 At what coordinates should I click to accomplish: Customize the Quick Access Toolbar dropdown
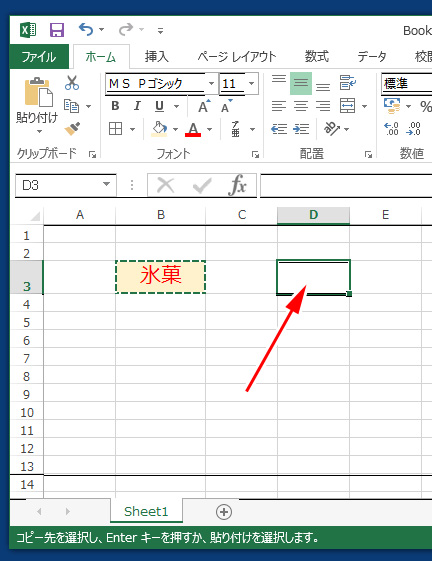(160, 31)
